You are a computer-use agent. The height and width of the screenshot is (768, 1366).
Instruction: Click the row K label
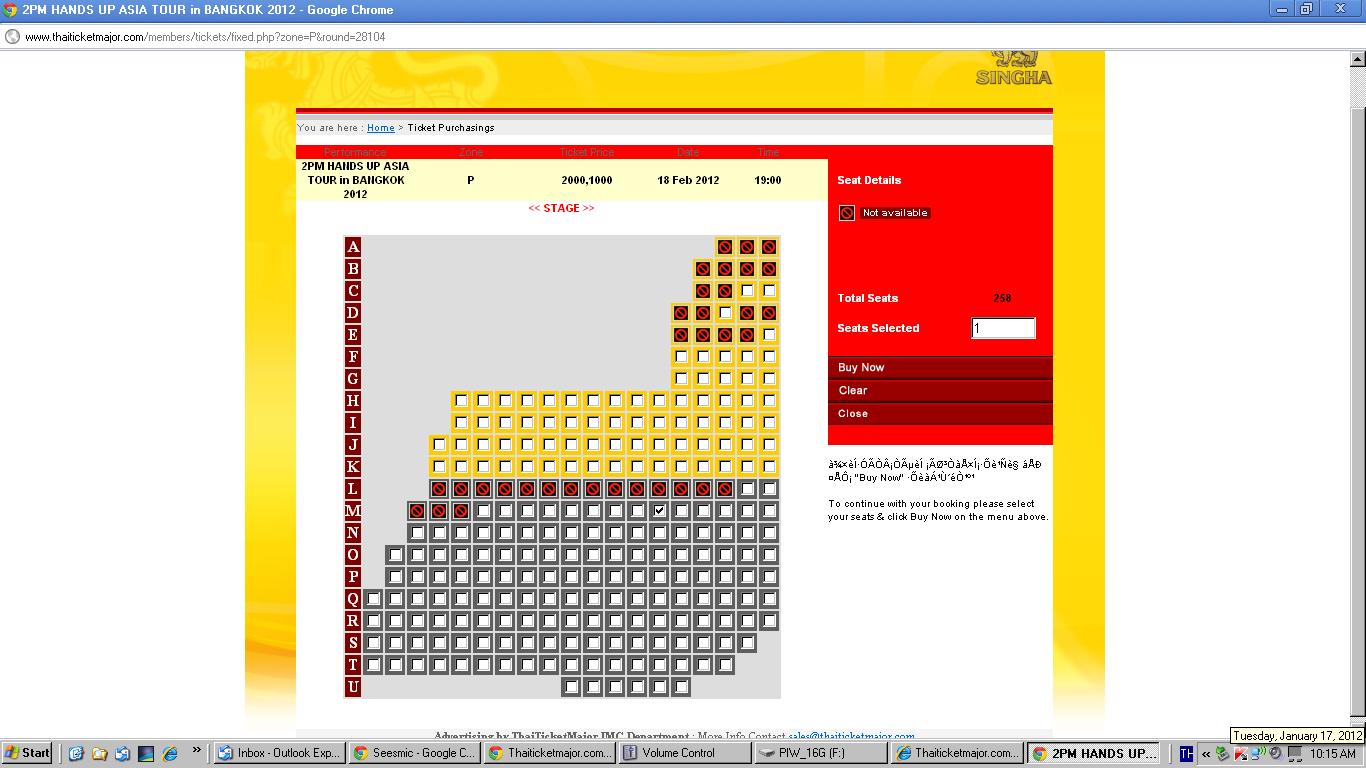point(352,467)
